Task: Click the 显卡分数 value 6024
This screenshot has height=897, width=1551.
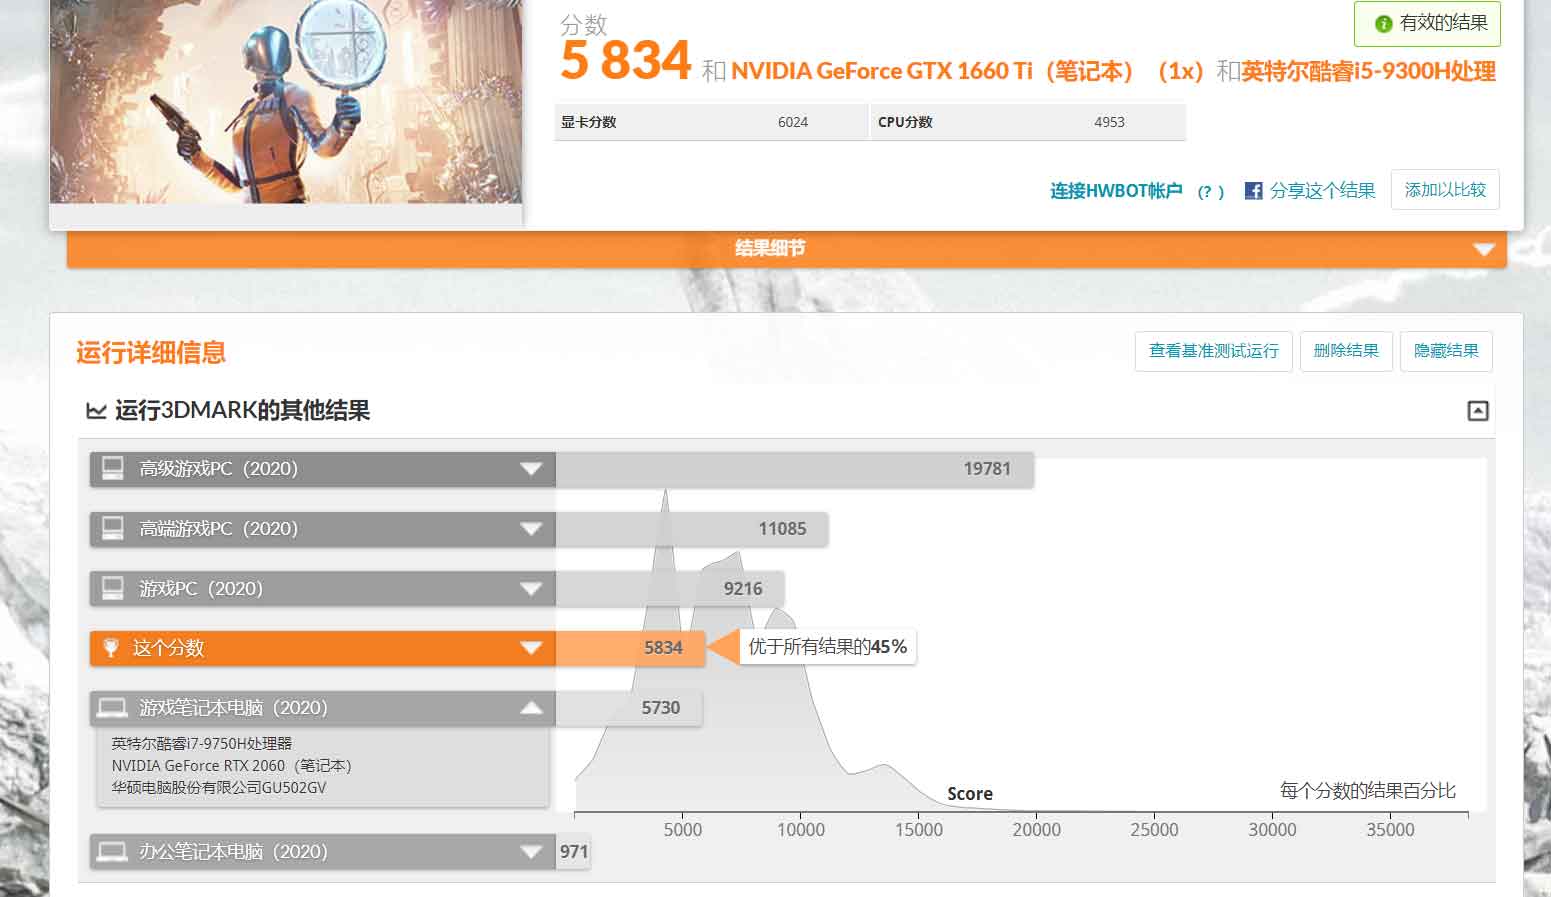Action: pyautogui.click(x=793, y=122)
